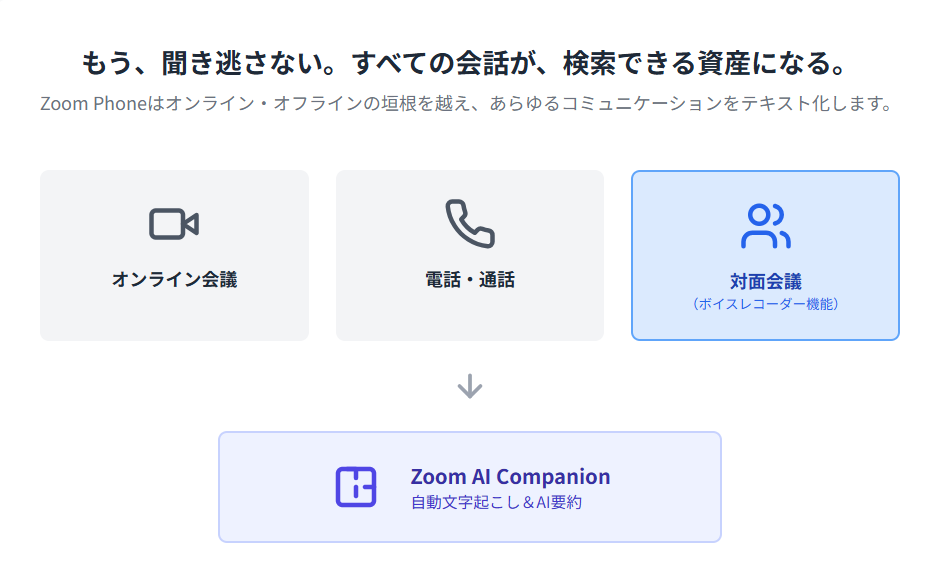
Task: Click the 電話・通話 label text
Action: (x=470, y=279)
